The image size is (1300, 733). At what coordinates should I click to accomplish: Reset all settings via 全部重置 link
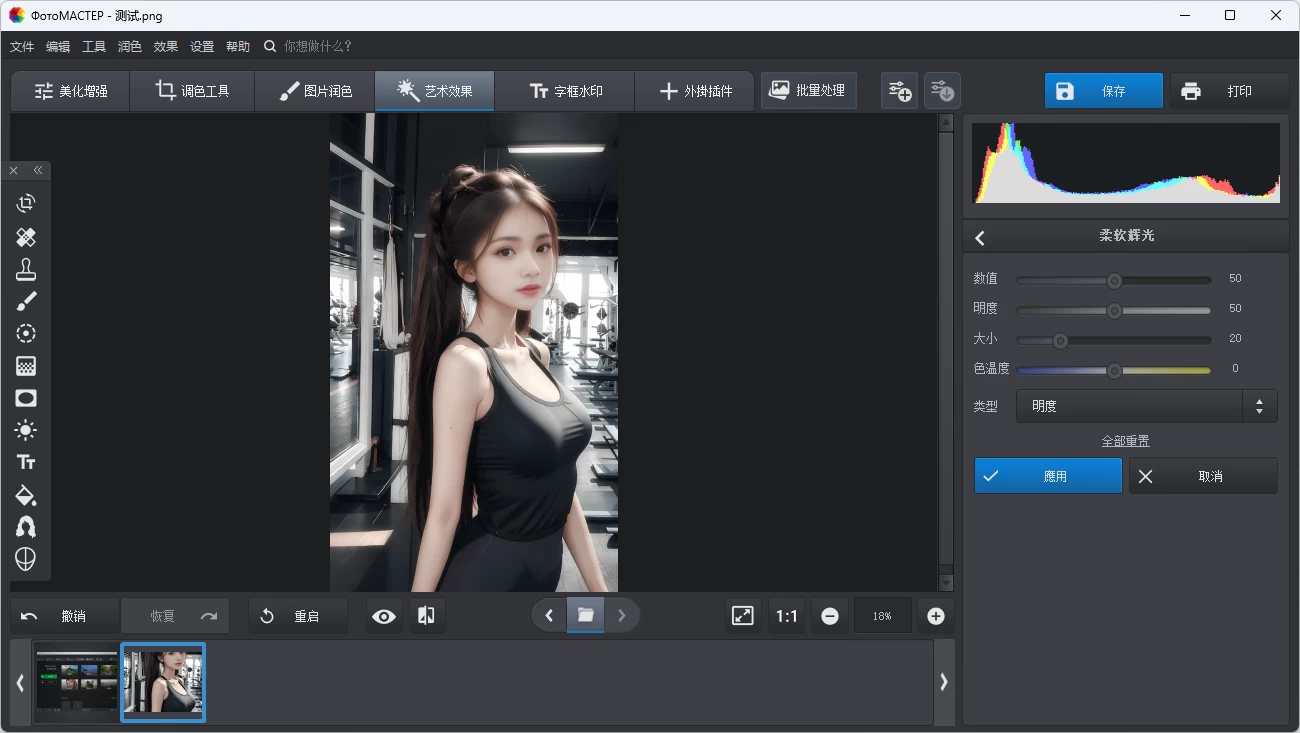click(1125, 440)
